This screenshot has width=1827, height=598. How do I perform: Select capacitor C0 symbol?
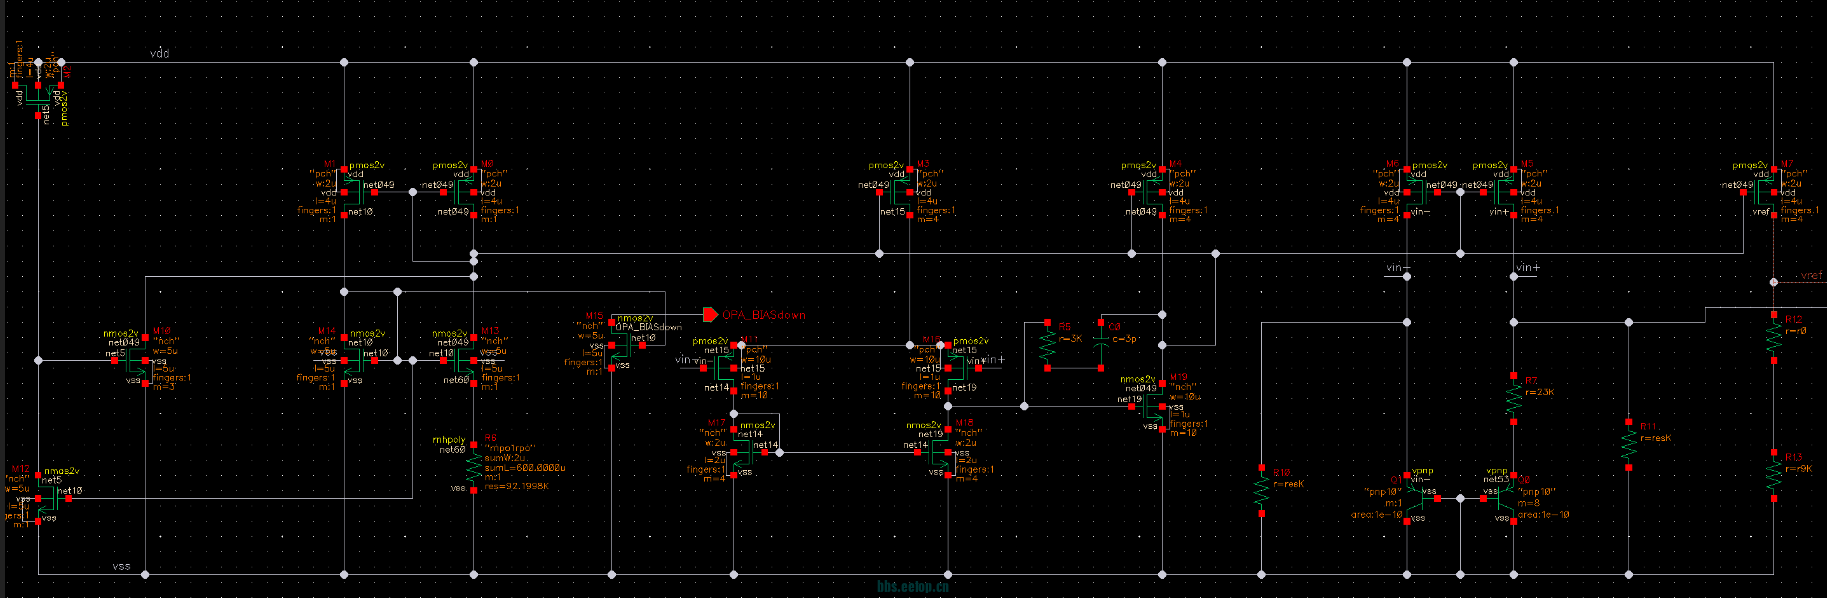click(x=1101, y=340)
